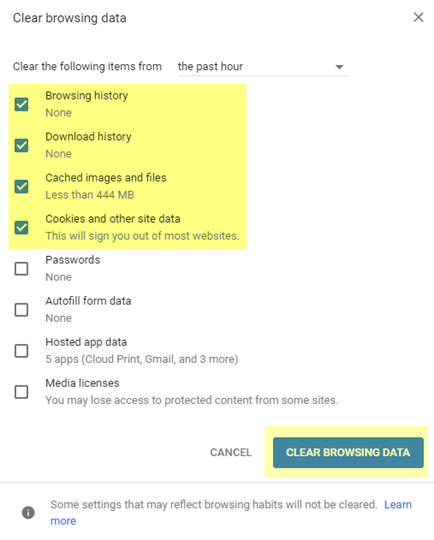The height and width of the screenshot is (540, 434).
Task: Uncheck the Browsing history checkbox
Action: [21, 104]
